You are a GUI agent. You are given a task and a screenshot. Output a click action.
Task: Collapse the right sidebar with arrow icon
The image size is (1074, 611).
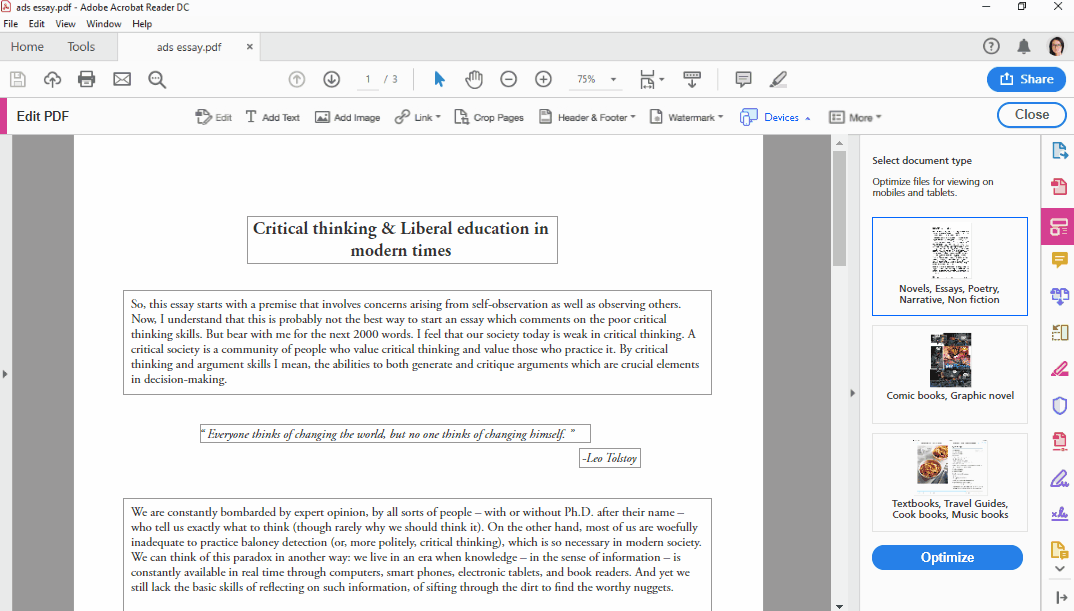click(1061, 598)
